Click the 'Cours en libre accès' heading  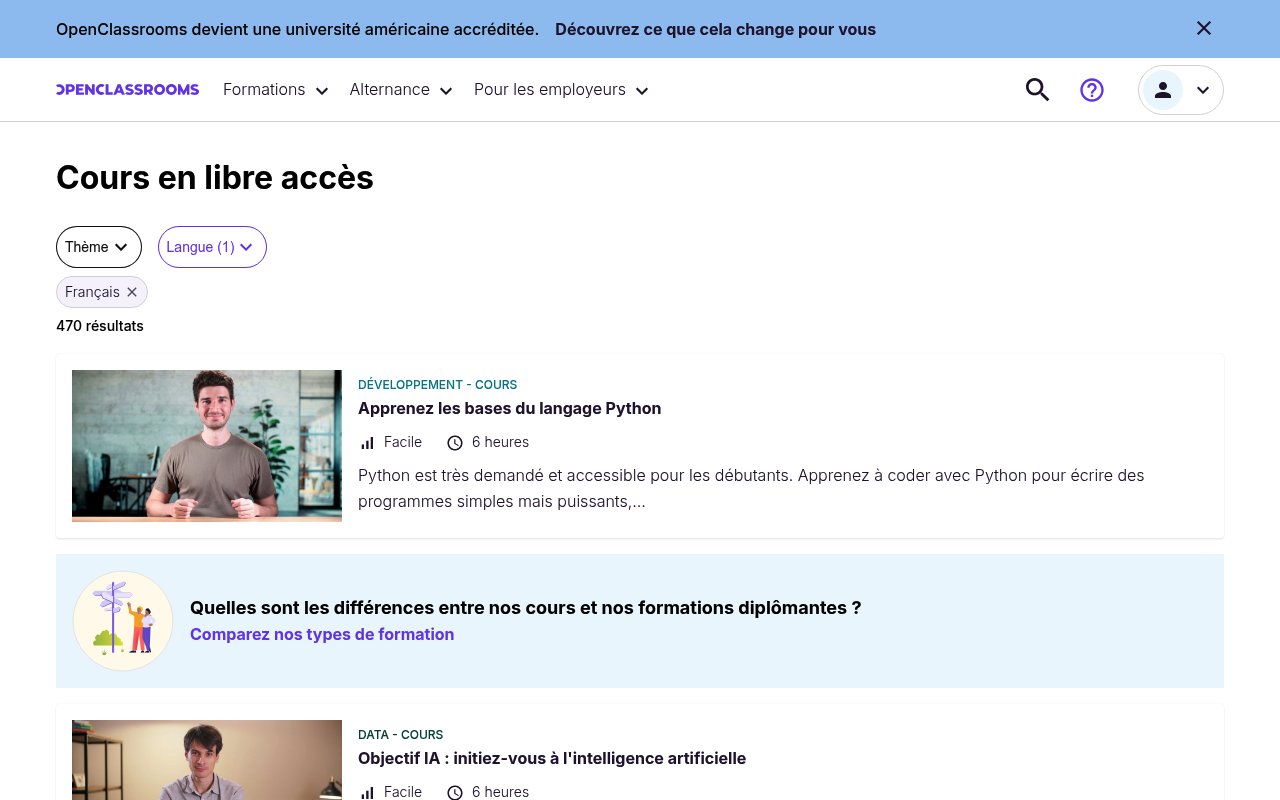click(215, 178)
